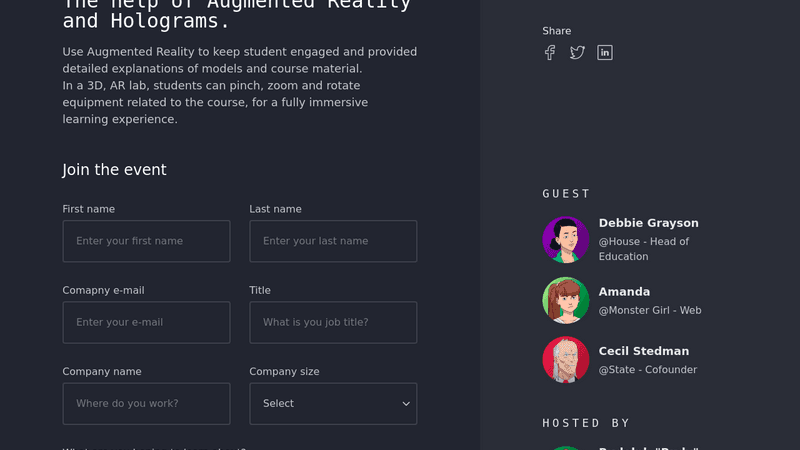Viewport: 800px width, 450px height.
Task: Focus the First name input field
Action: (x=146, y=241)
